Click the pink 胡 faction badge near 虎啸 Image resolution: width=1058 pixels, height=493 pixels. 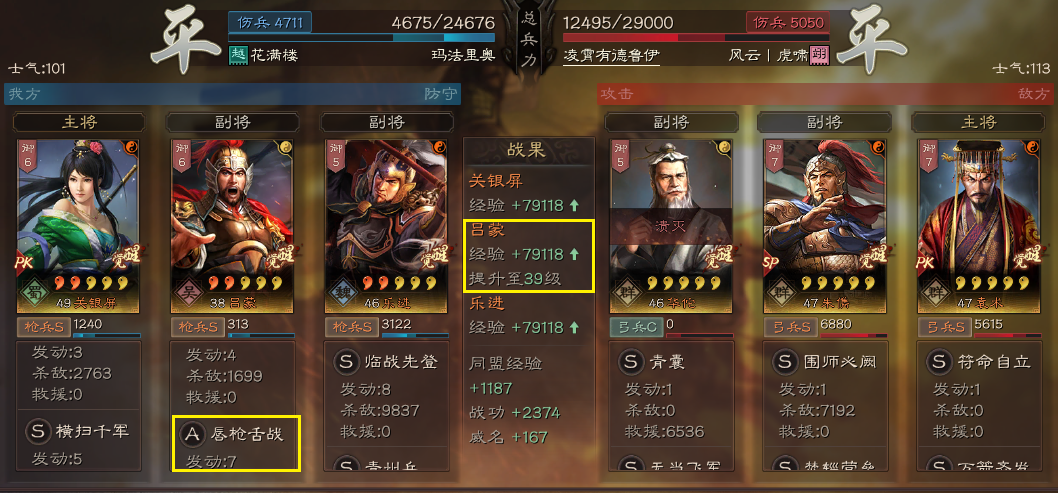pos(820,55)
